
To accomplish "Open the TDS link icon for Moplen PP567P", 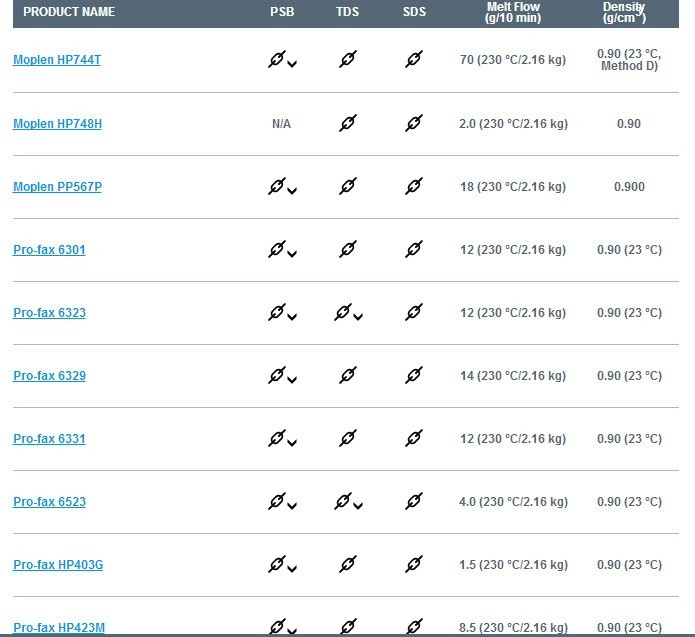I will [x=348, y=186].
